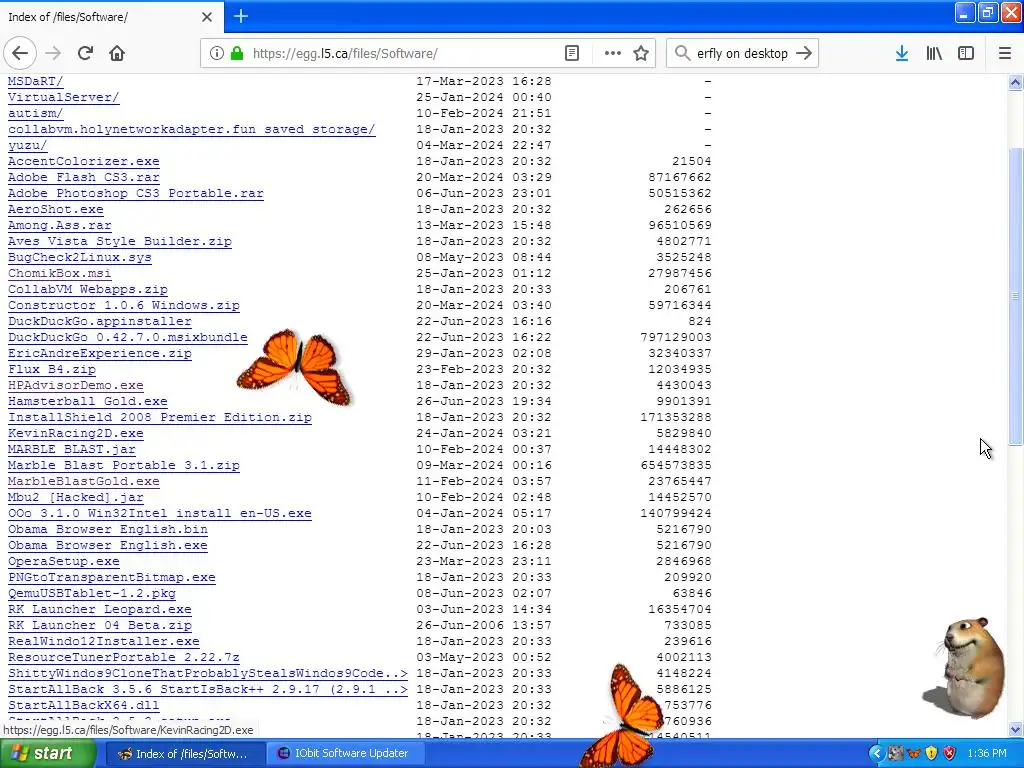Screen dimensions: 1024x768
Task: Download ChomikBox.msi
Action: 59,273
